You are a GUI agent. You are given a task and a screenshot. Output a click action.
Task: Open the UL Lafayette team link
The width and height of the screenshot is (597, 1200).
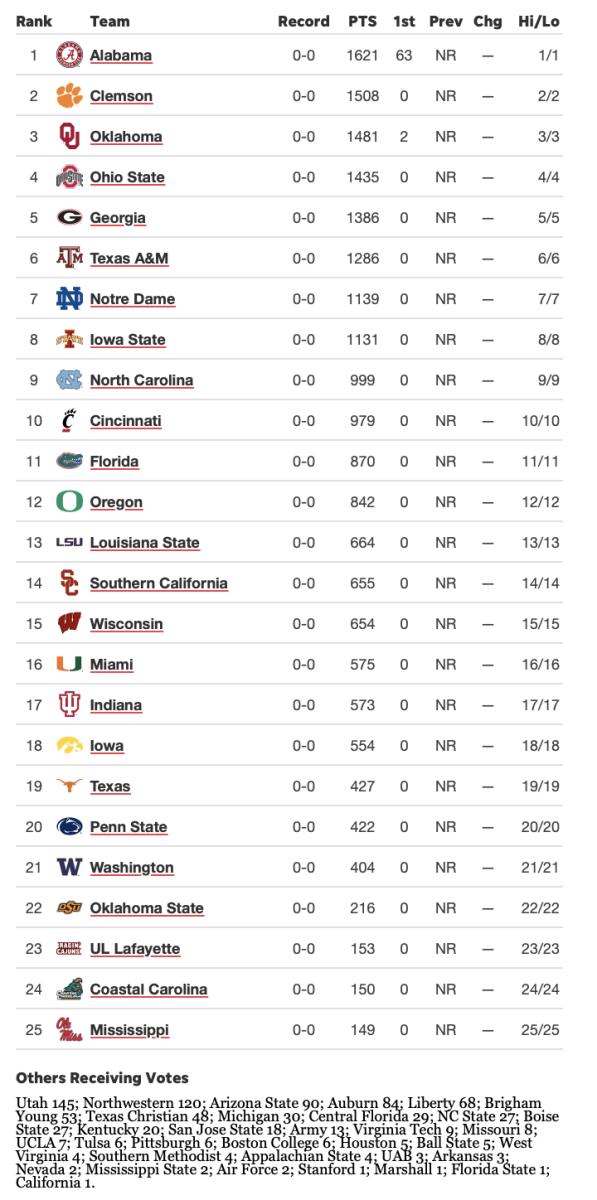pyautogui.click(x=135, y=948)
